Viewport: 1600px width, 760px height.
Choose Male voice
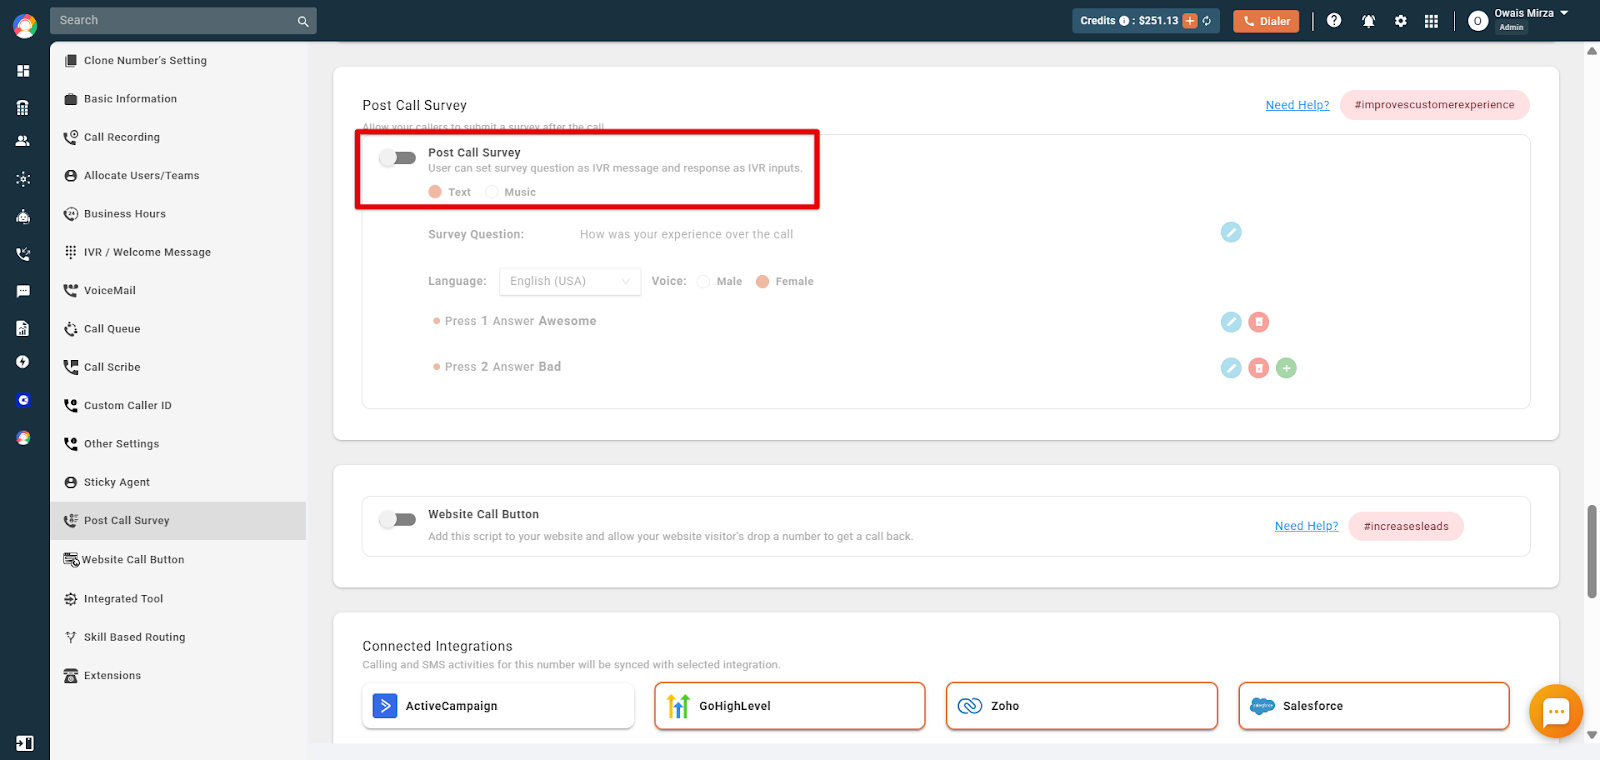pyautogui.click(x=703, y=282)
